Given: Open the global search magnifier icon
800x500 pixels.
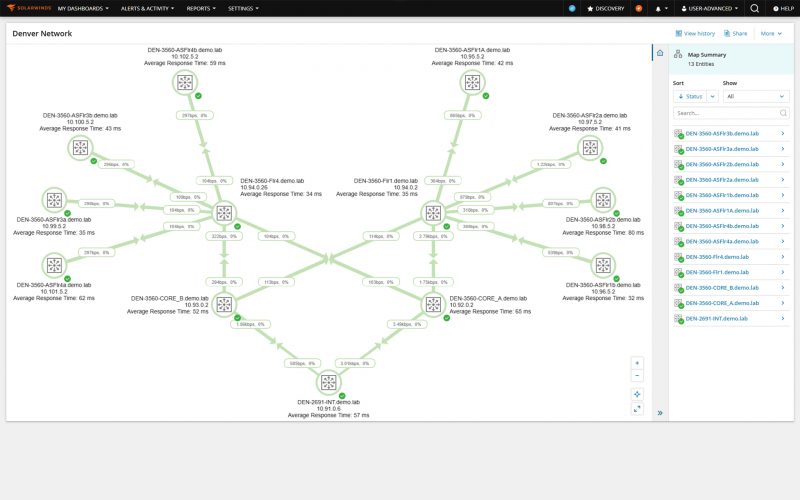Looking at the screenshot, I should point(755,8).
